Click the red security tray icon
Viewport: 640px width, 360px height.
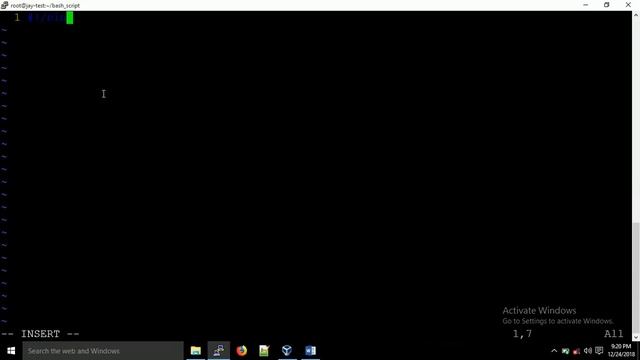[576, 351]
